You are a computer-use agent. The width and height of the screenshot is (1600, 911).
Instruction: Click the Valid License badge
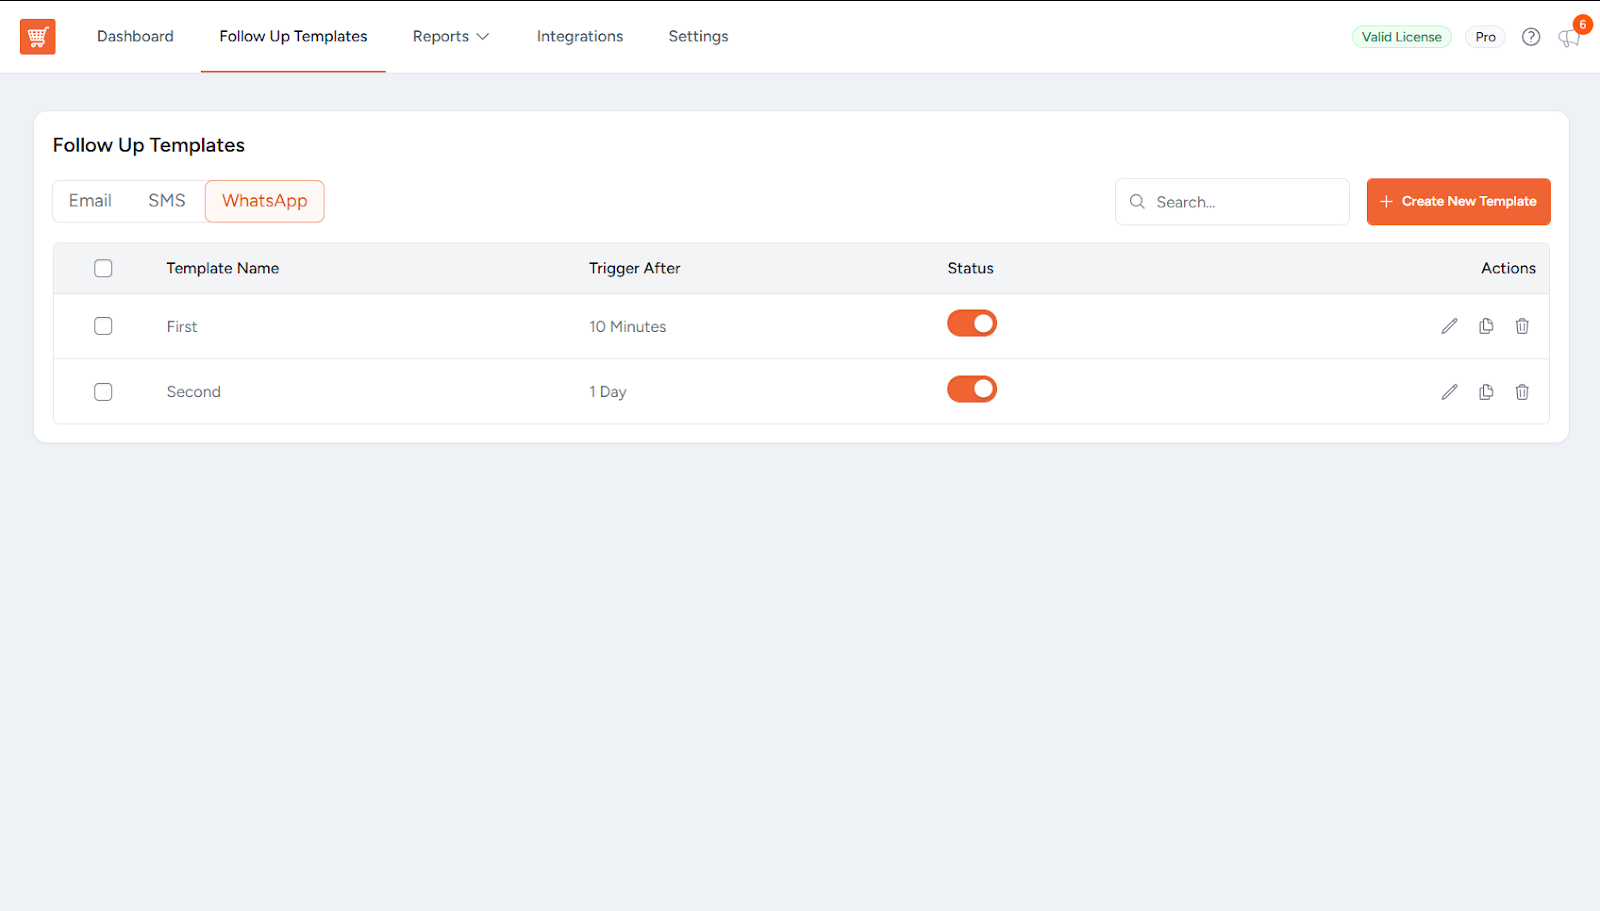click(x=1400, y=36)
